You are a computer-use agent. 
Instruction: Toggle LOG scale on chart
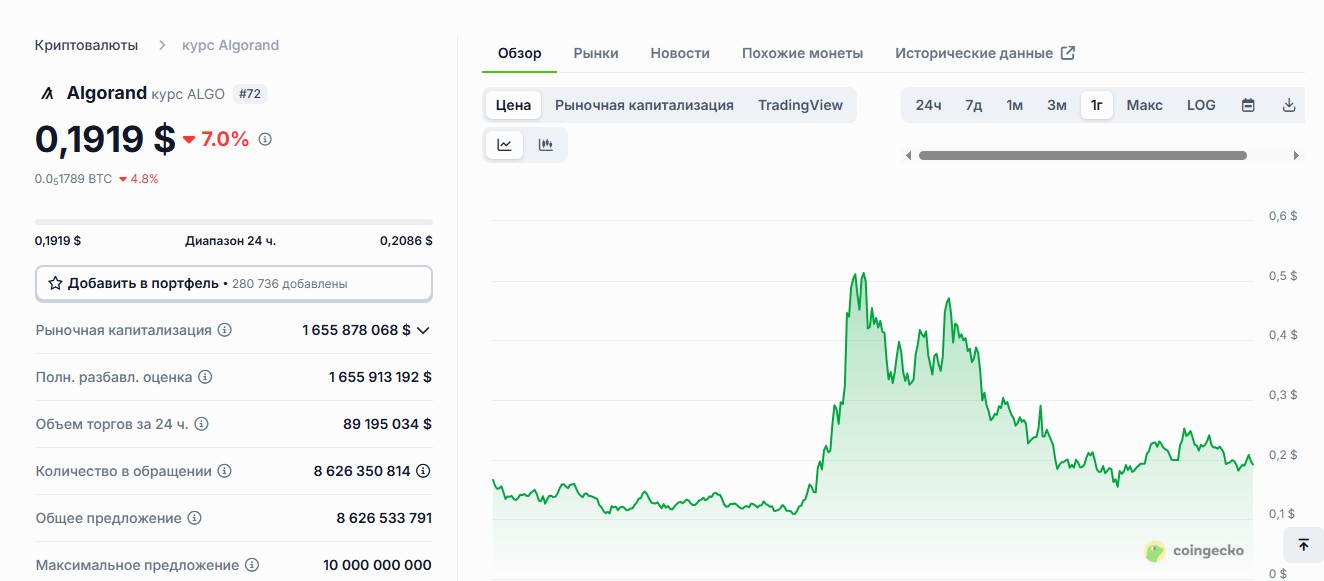(1201, 105)
